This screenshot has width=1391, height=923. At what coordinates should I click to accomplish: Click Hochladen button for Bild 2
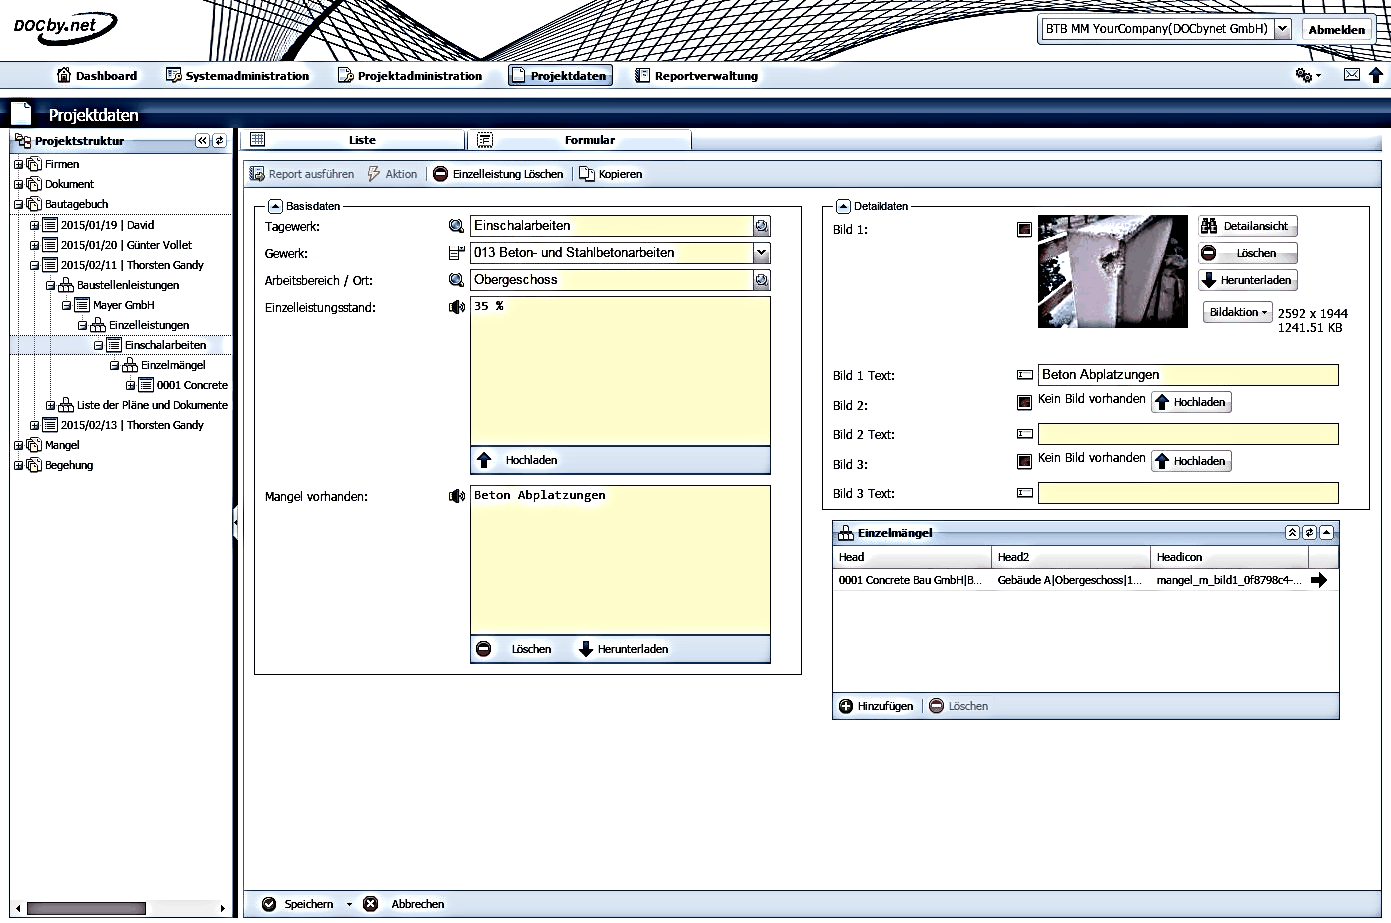1191,402
